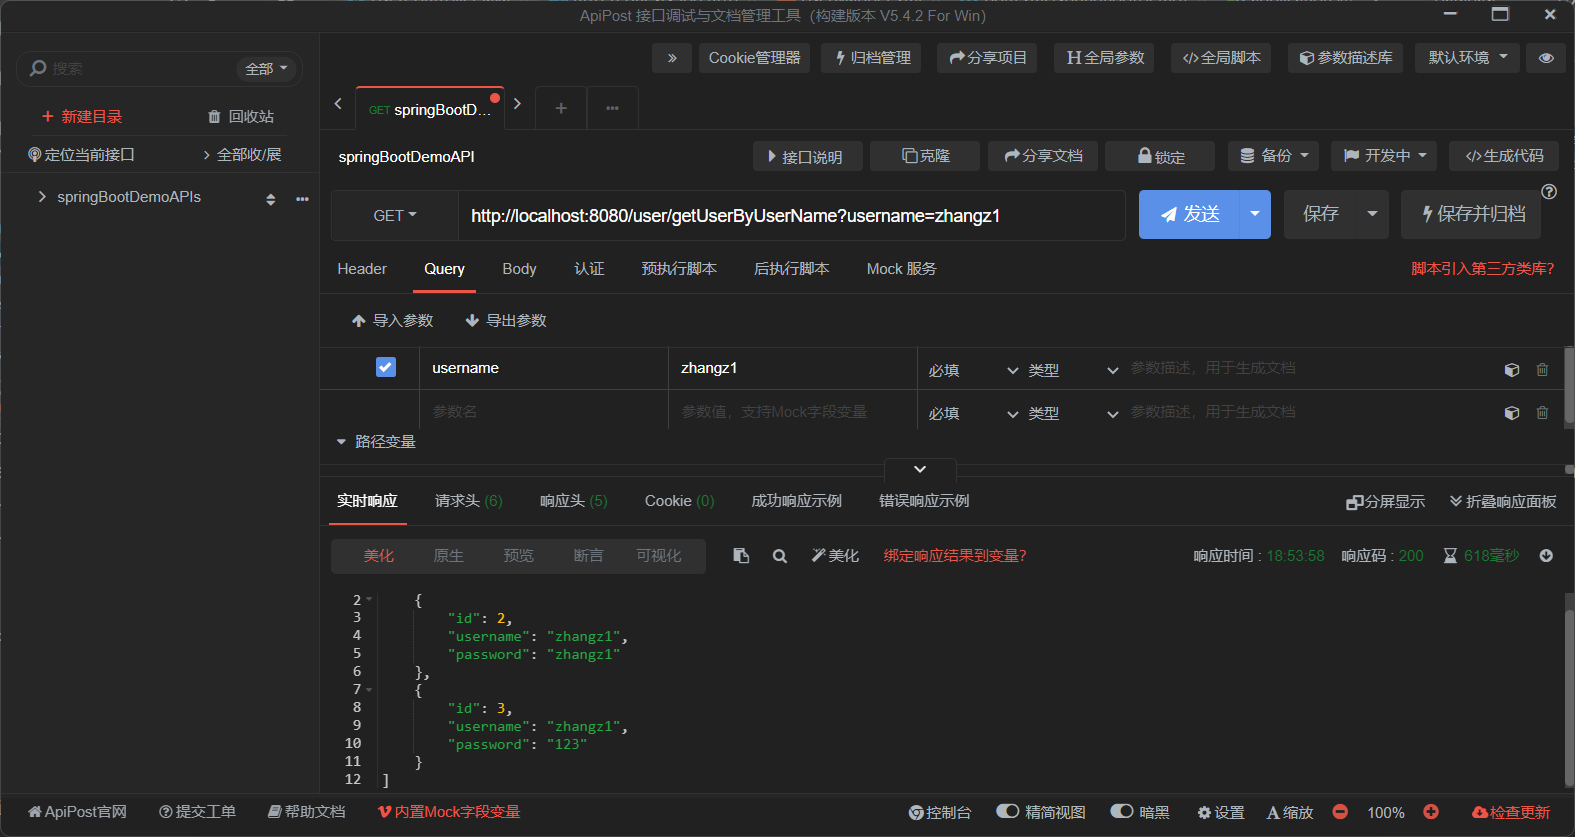
Task: Open the save (保存) dropdown arrow
Action: pos(1372,214)
